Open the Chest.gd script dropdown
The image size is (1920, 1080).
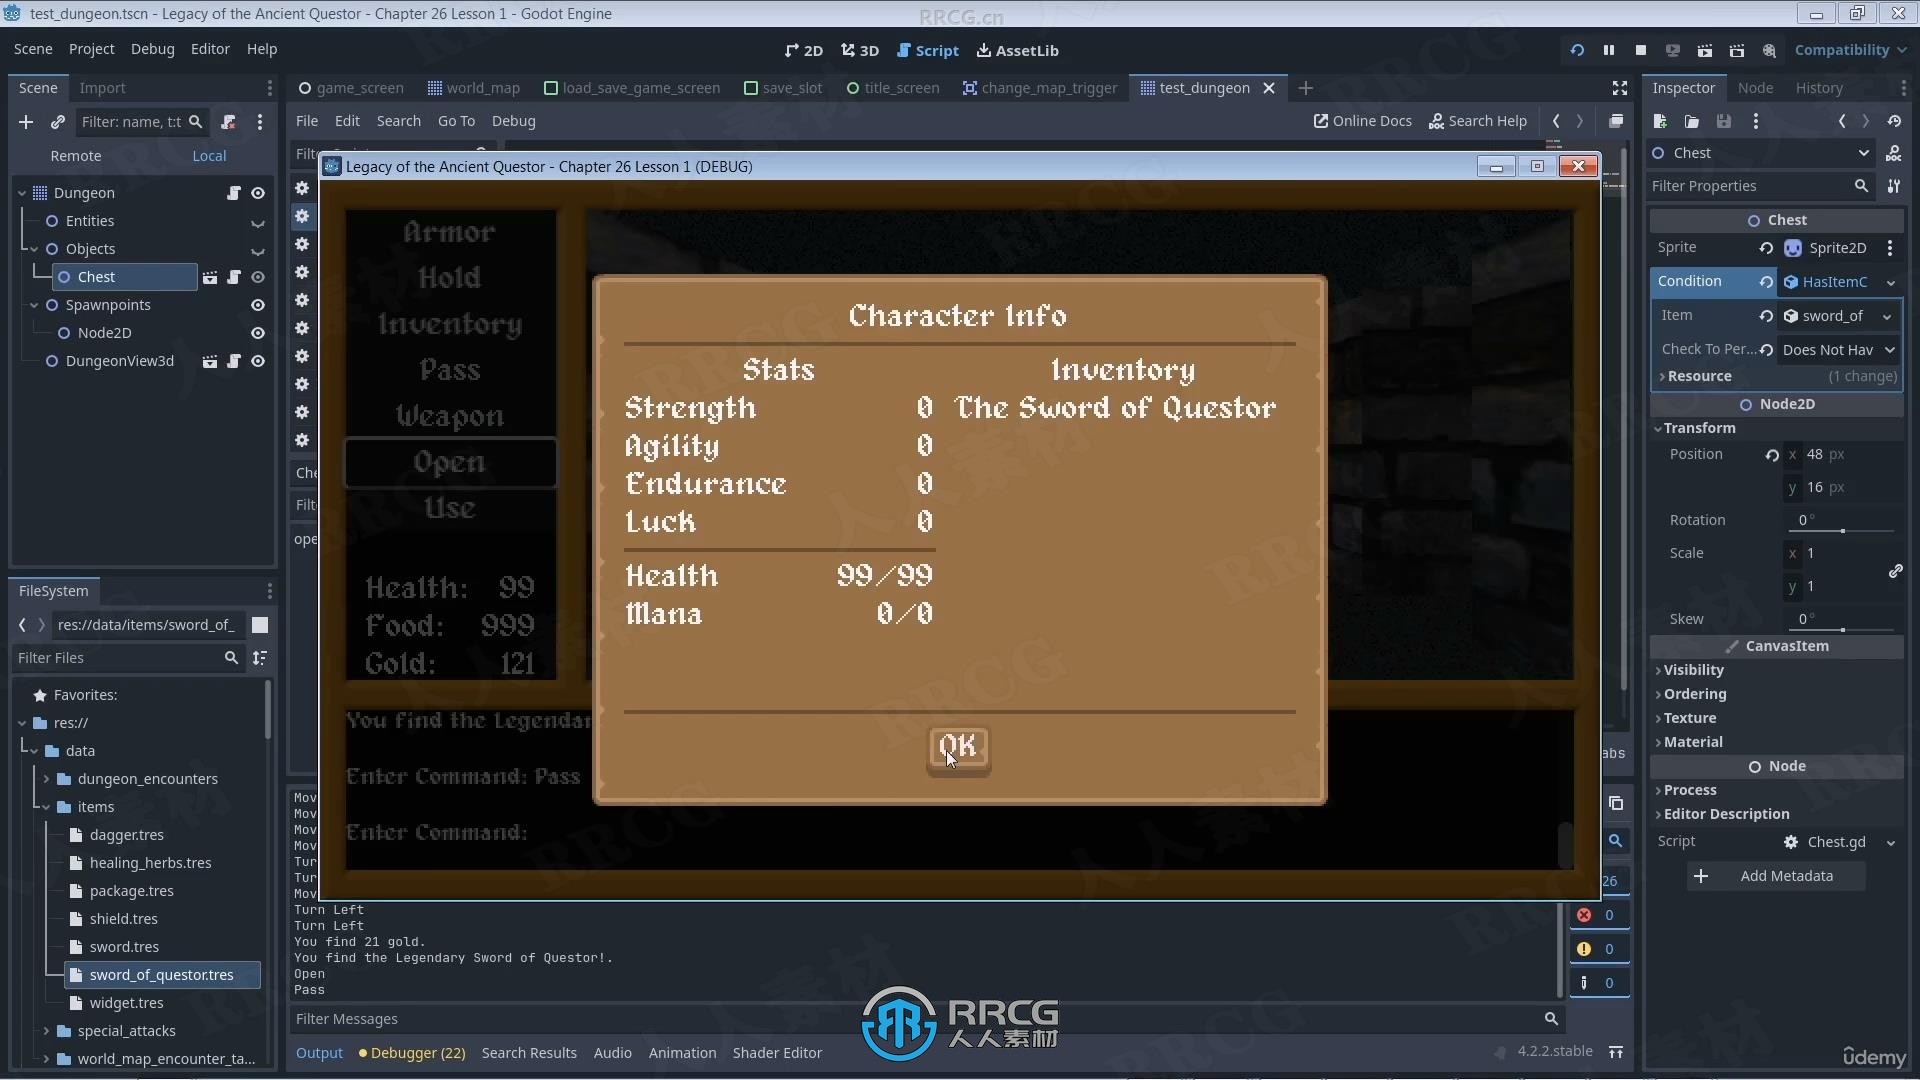1890,842
